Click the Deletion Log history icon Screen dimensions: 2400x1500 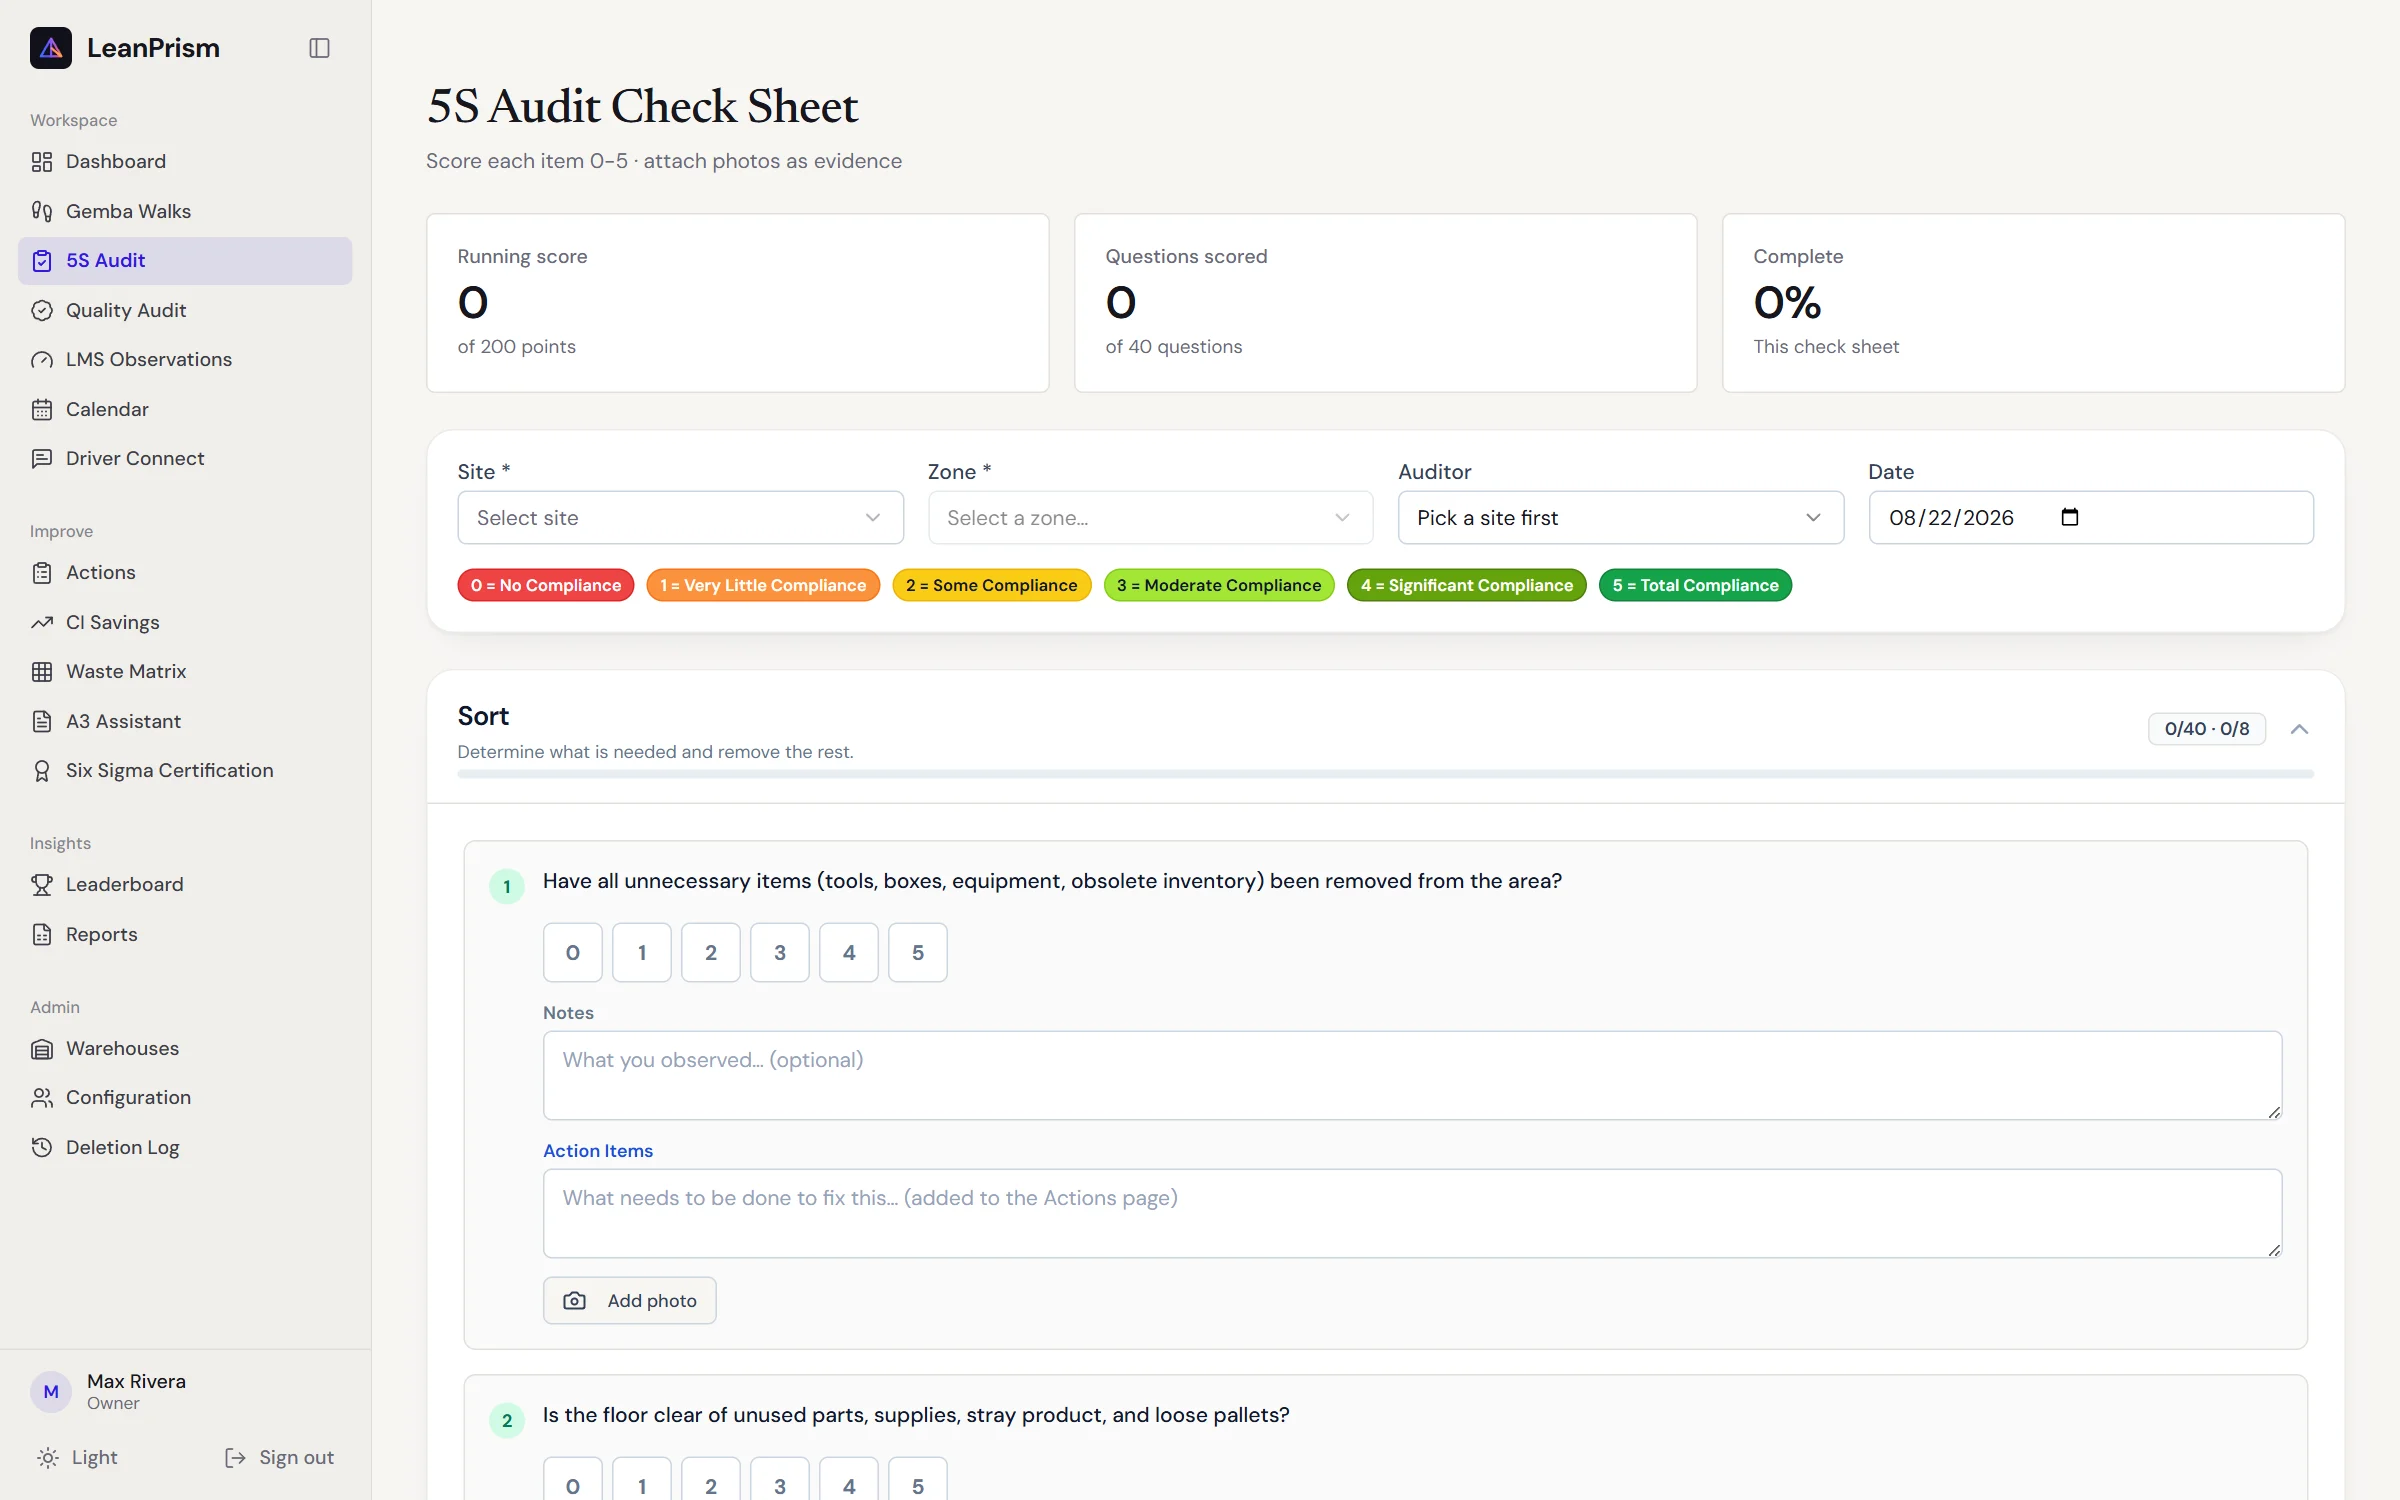42,1147
